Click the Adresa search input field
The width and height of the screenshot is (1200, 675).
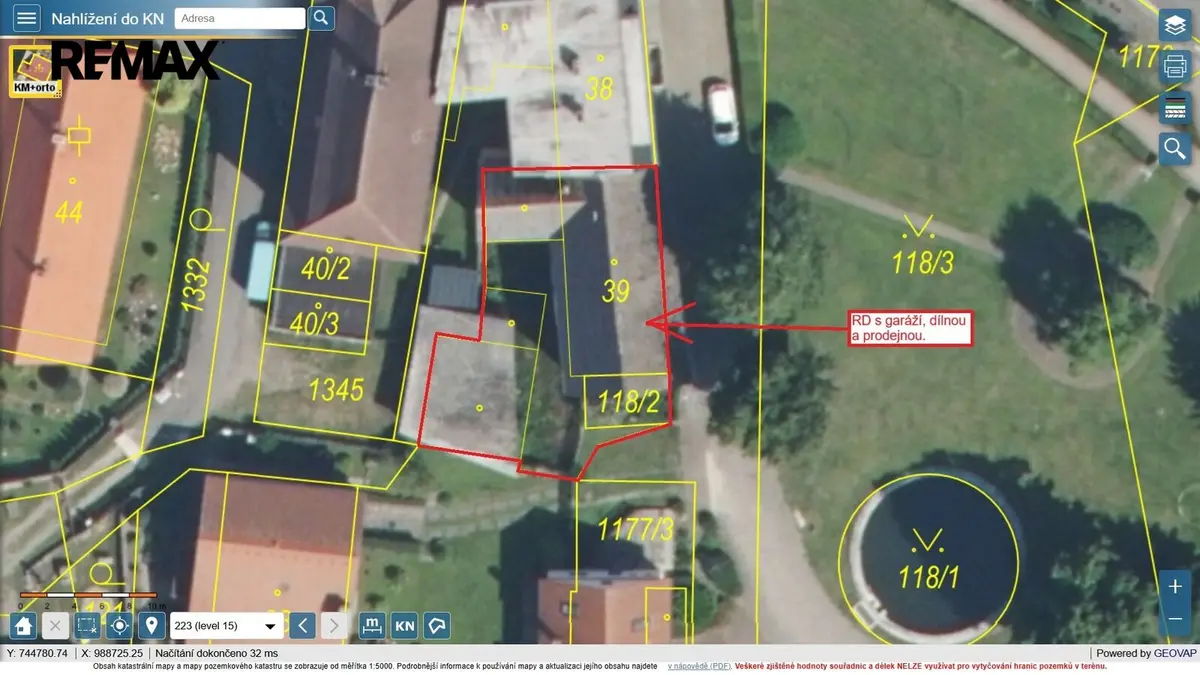(x=240, y=18)
